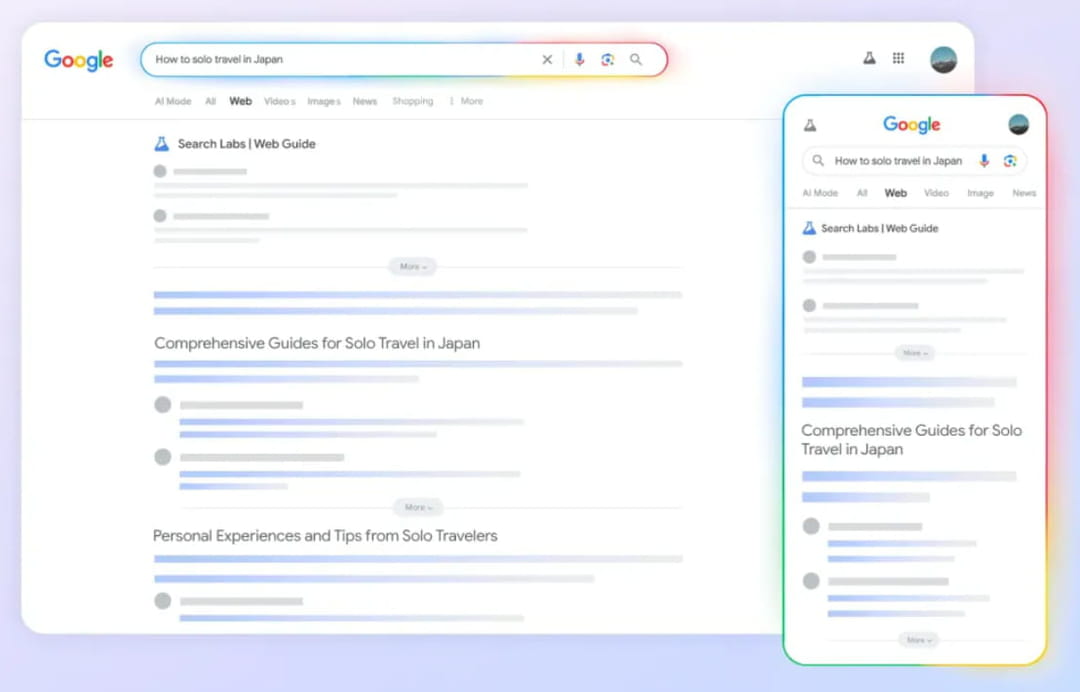Expand the bottom More button on mobile
The width and height of the screenshot is (1080, 692).
click(x=919, y=640)
